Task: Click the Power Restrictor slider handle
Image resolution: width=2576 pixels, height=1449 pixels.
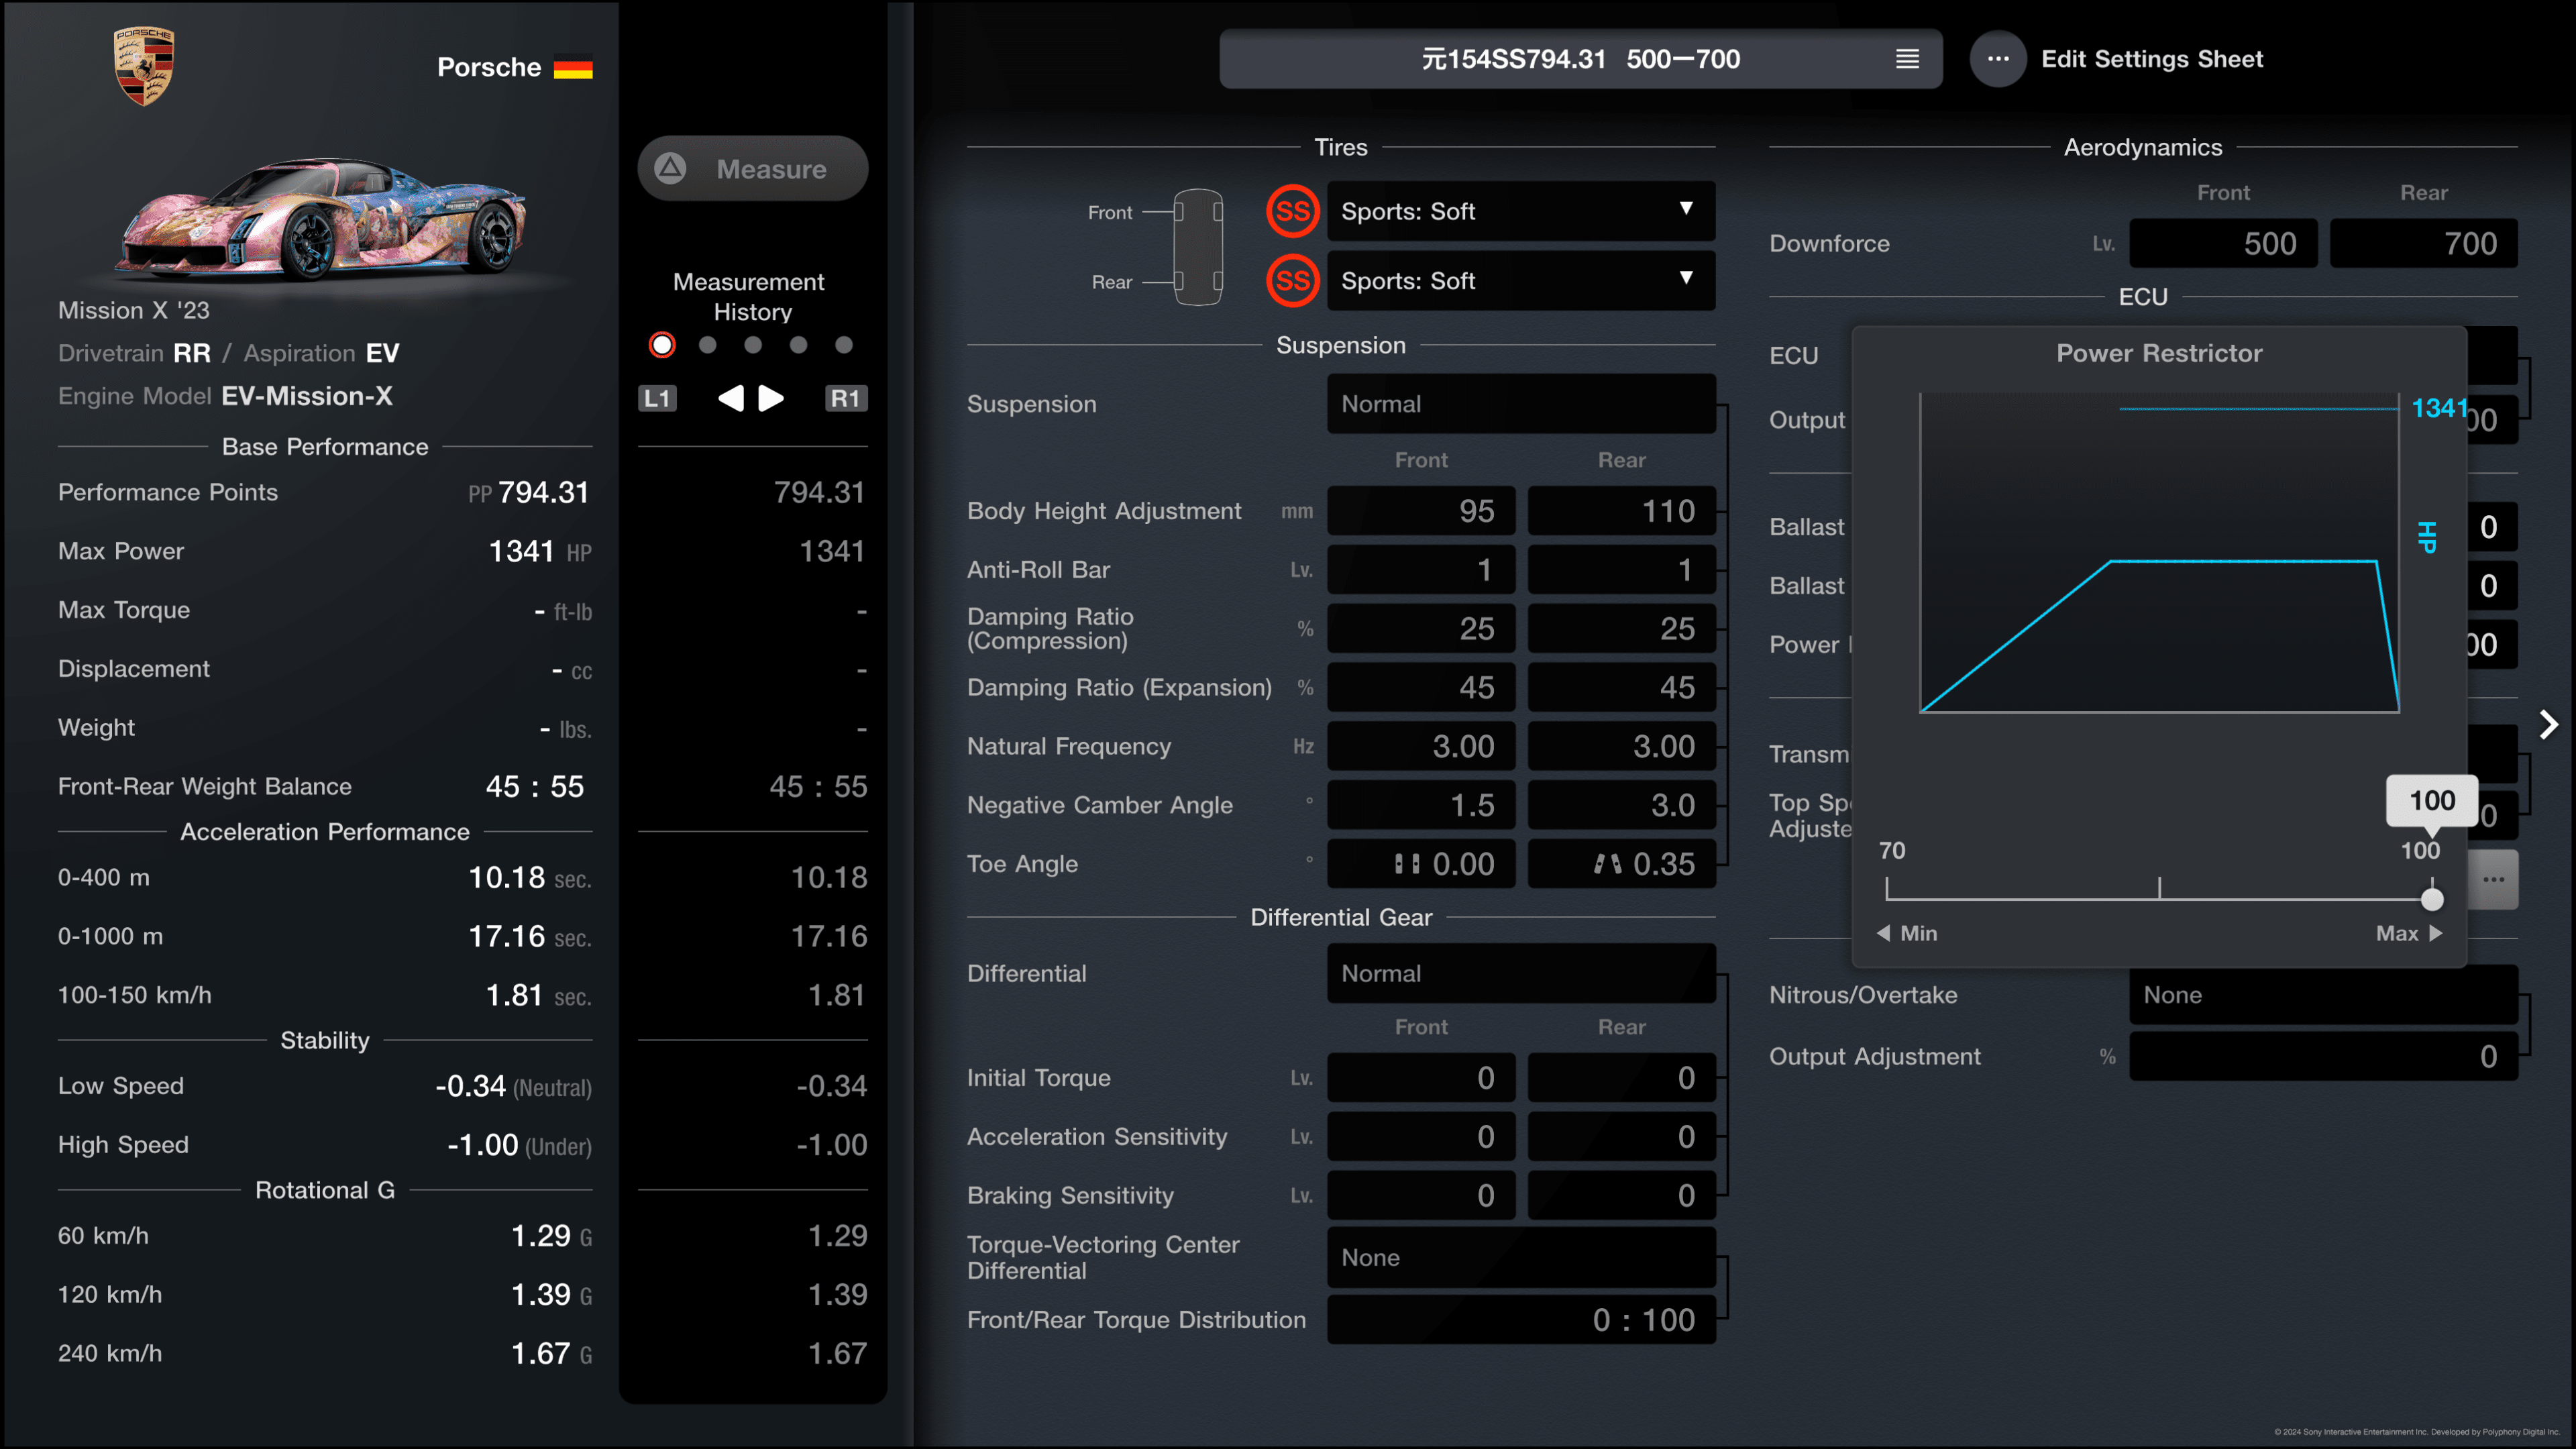Action: (x=2432, y=899)
